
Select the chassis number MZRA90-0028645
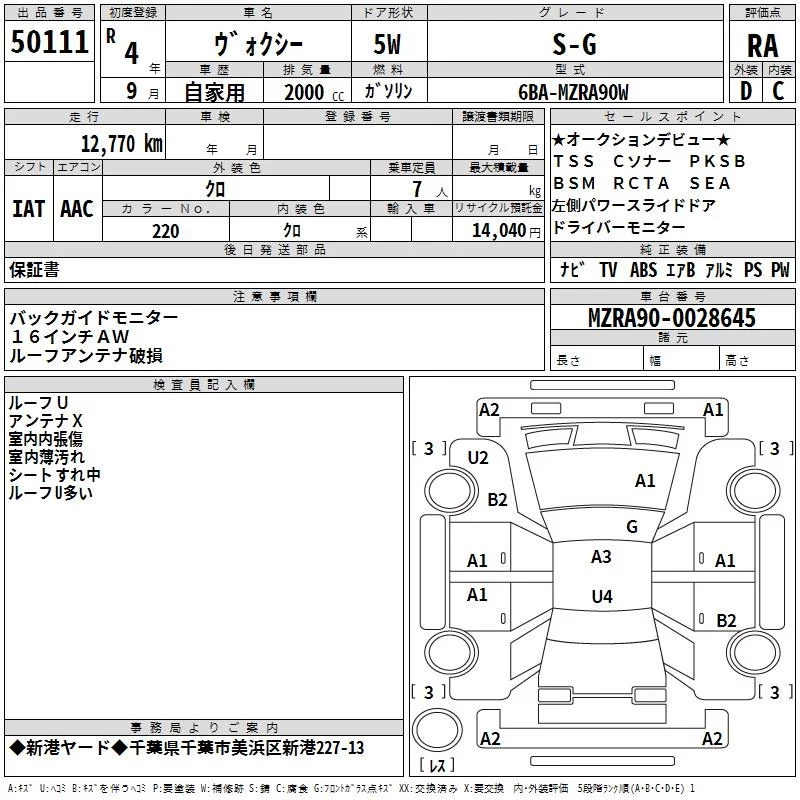672,318
